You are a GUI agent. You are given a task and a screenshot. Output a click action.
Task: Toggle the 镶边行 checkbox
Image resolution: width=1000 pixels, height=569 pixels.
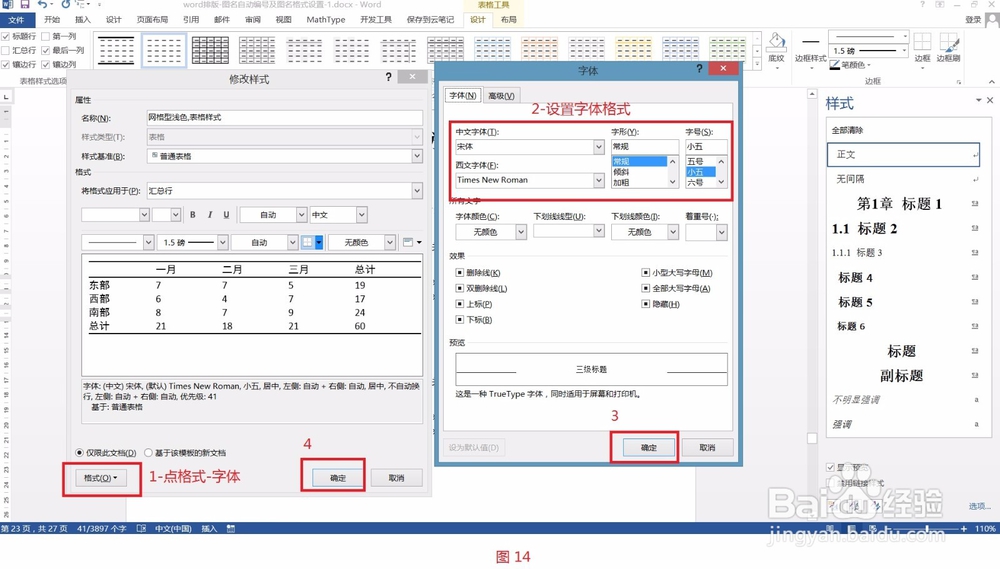(x=6, y=64)
